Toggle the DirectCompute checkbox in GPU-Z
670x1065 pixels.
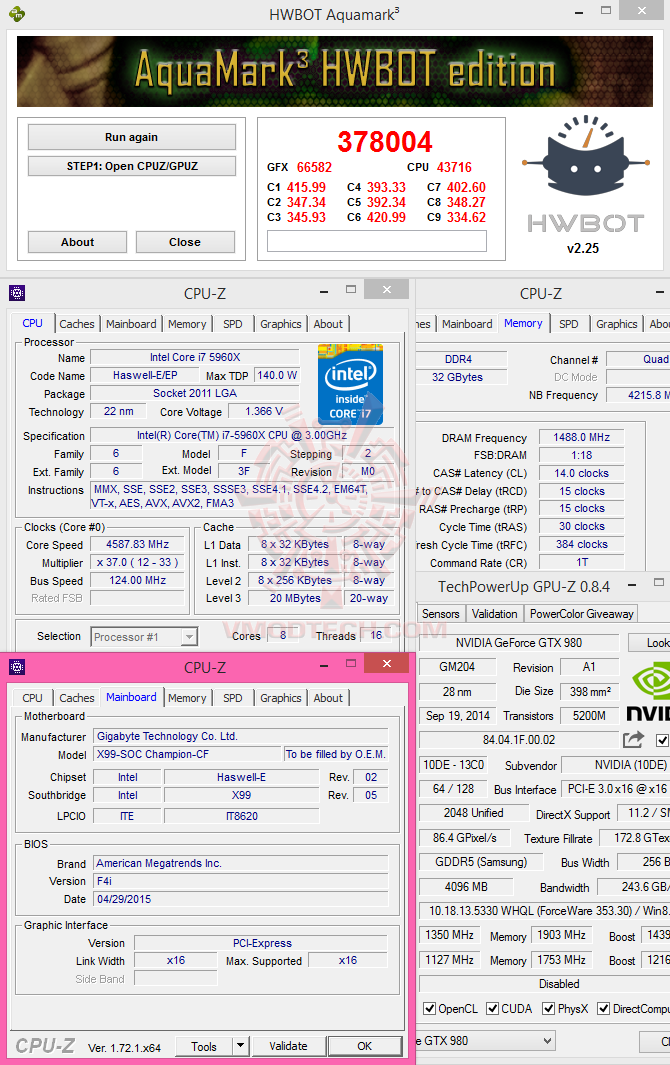[x=603, y=1009]
